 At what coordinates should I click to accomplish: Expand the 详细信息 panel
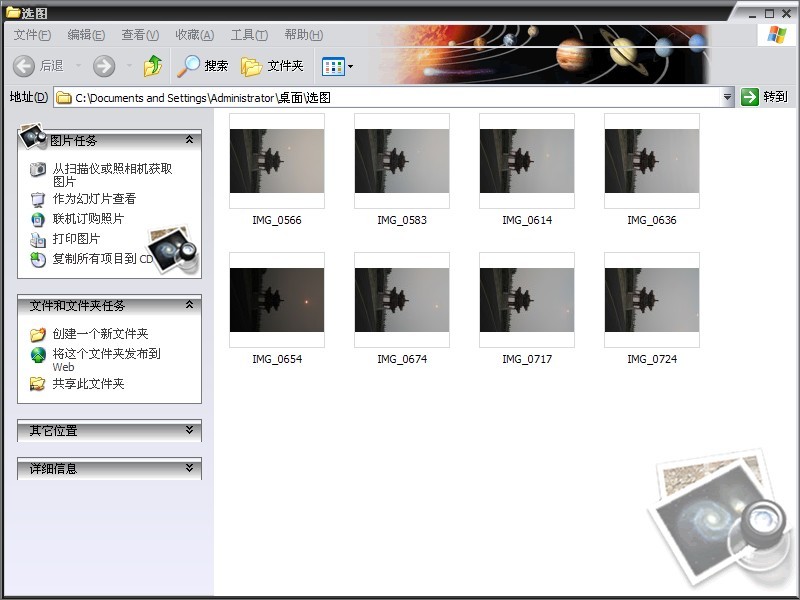click(189, 468)
